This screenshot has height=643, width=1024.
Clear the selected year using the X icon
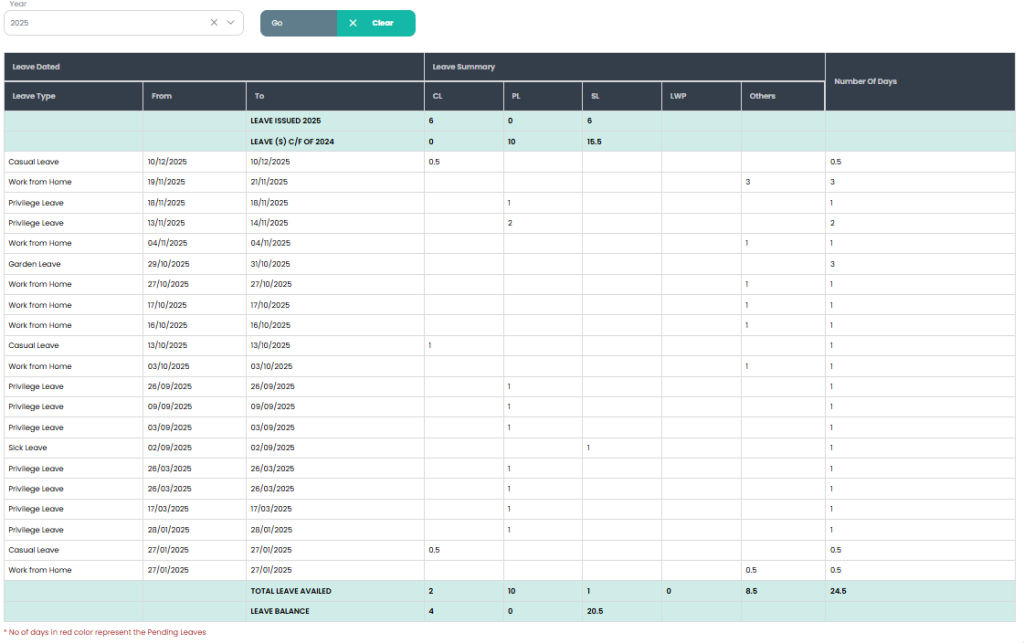point(214,22)
